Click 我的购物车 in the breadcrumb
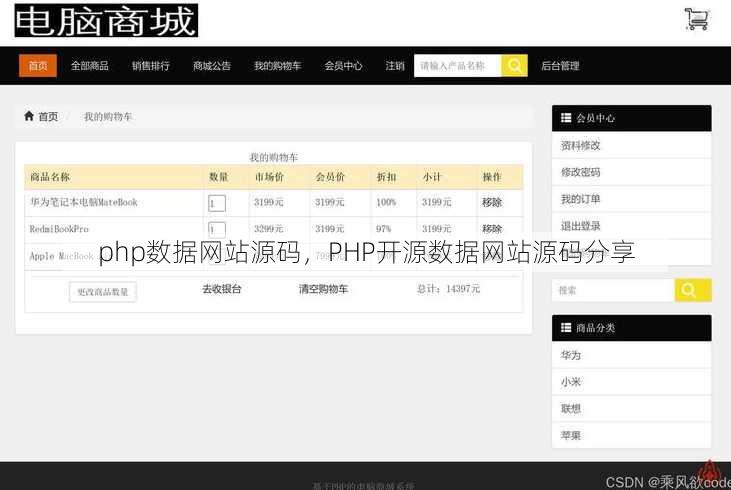This screenshot has width=731, height=490. click(x=108, y=117)
